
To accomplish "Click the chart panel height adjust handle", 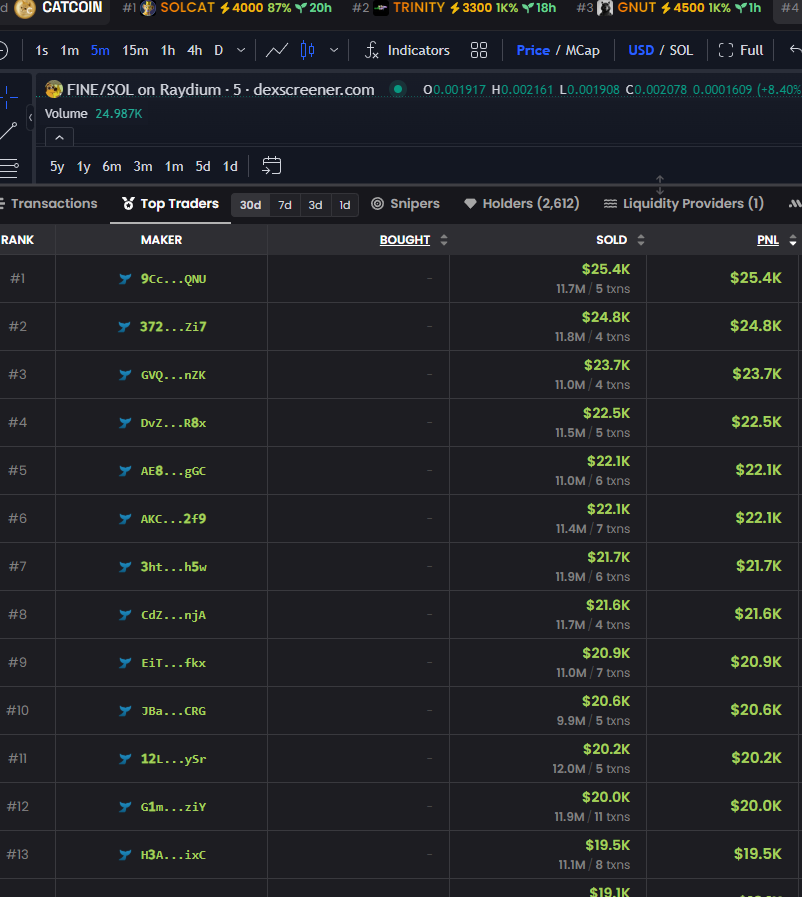I will pyautogui.click(x=660, y=185).
